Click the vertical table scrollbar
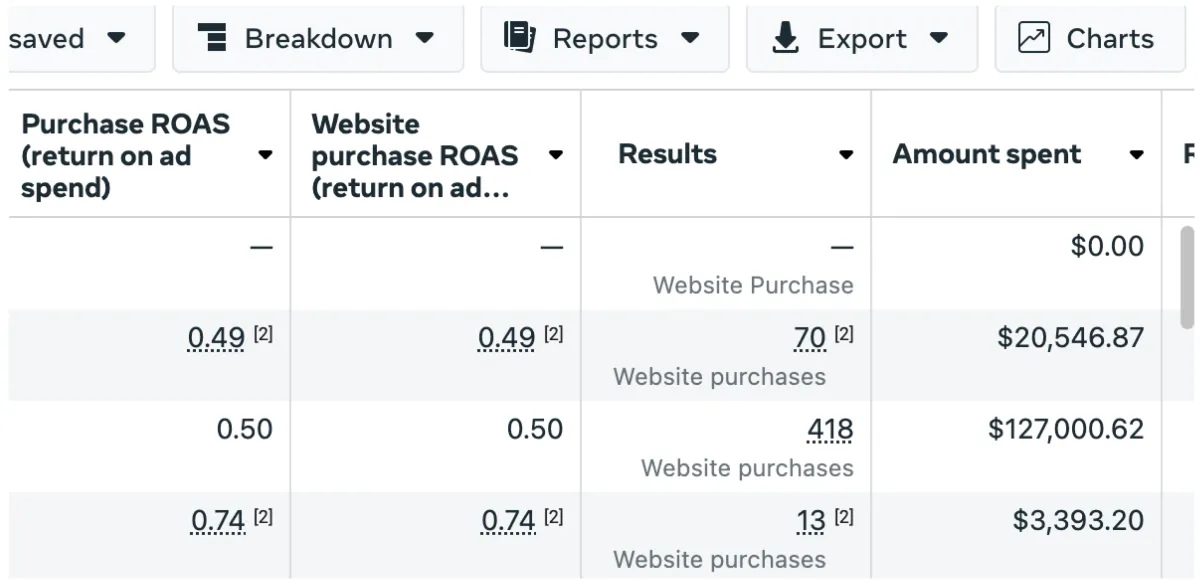This screenshot has height=584, width=1200. coord(1187,277)
